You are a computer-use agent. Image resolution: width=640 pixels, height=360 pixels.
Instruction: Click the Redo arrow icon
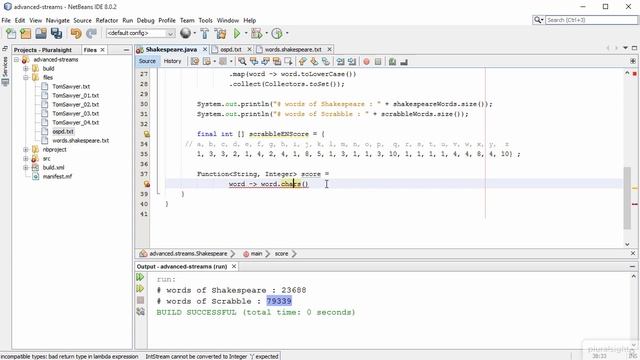(x=91, y=33)
